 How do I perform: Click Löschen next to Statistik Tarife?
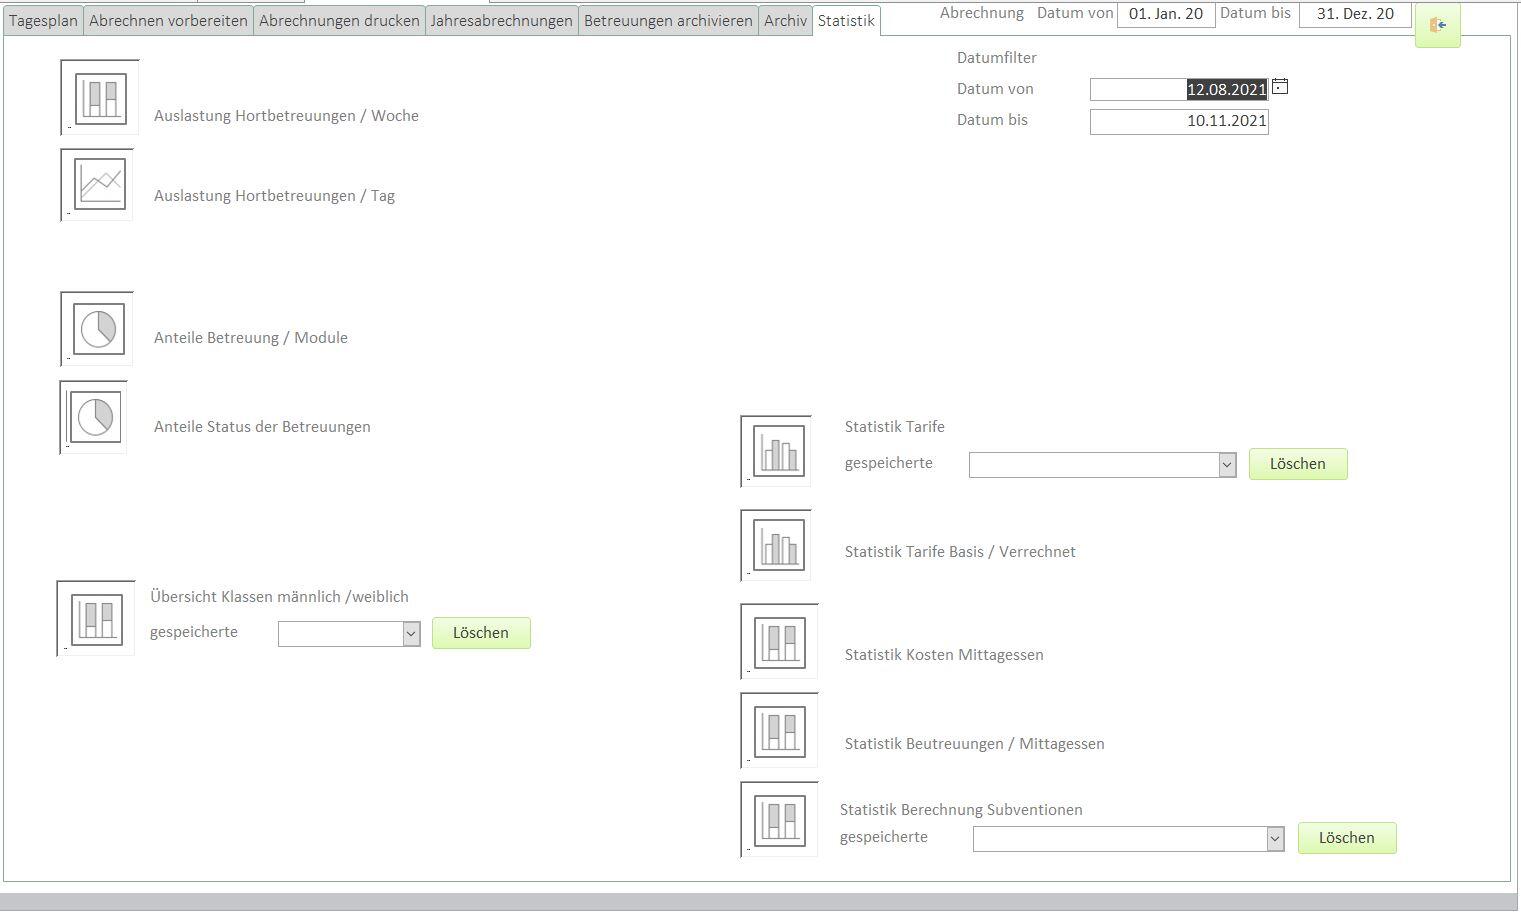(1297, 464)
